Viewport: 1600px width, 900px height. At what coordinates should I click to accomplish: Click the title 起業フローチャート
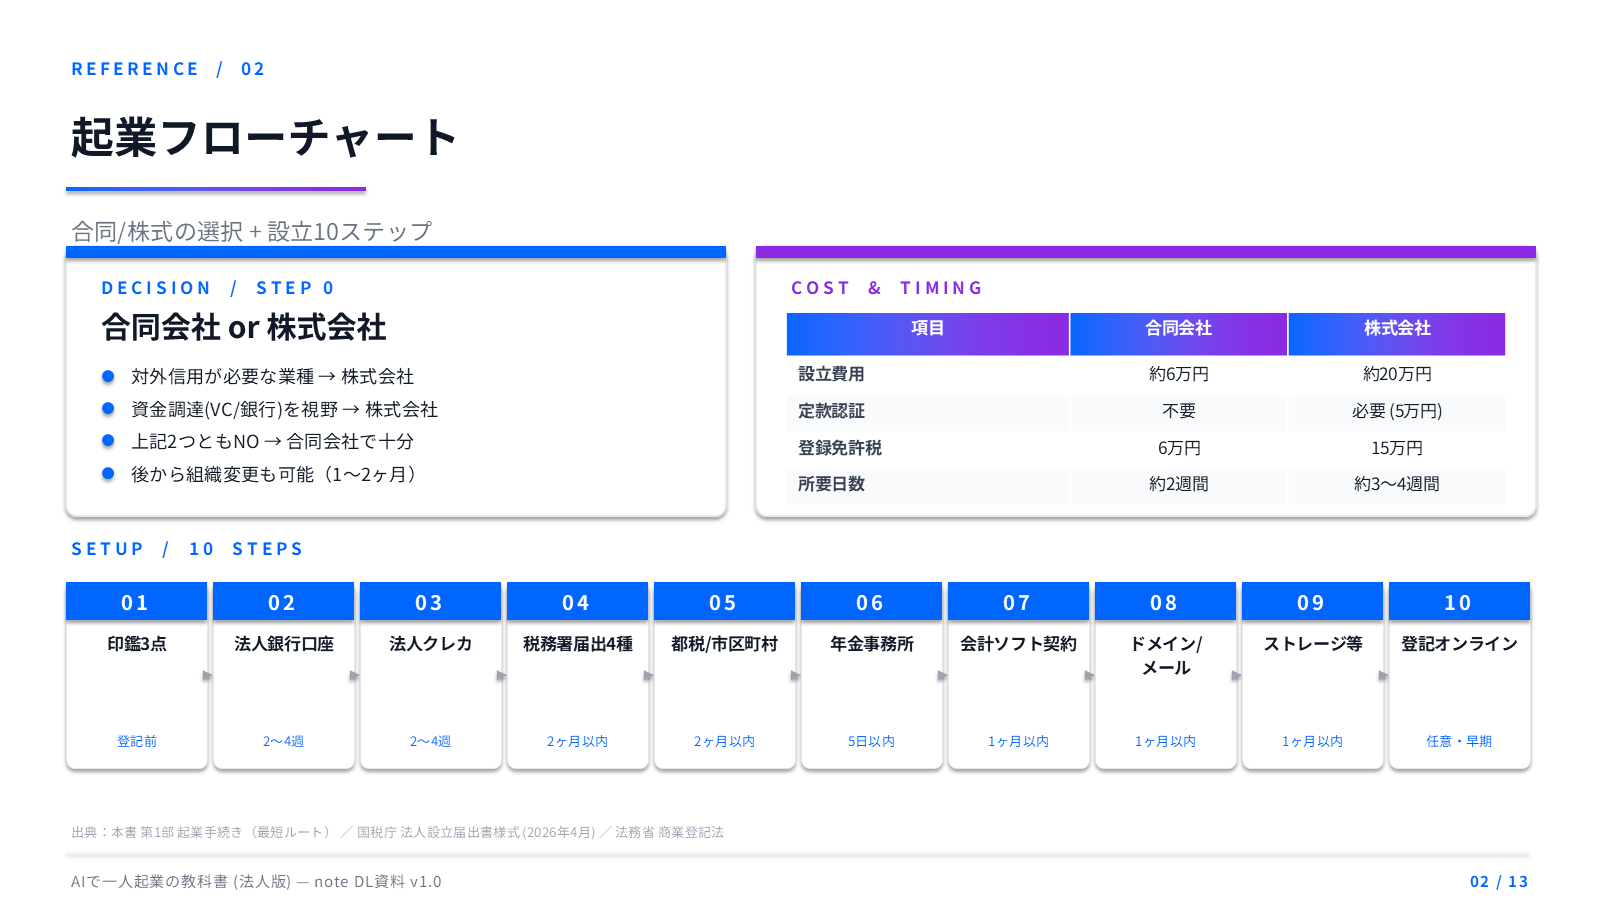pyautogui.click(x=264, y=138)
